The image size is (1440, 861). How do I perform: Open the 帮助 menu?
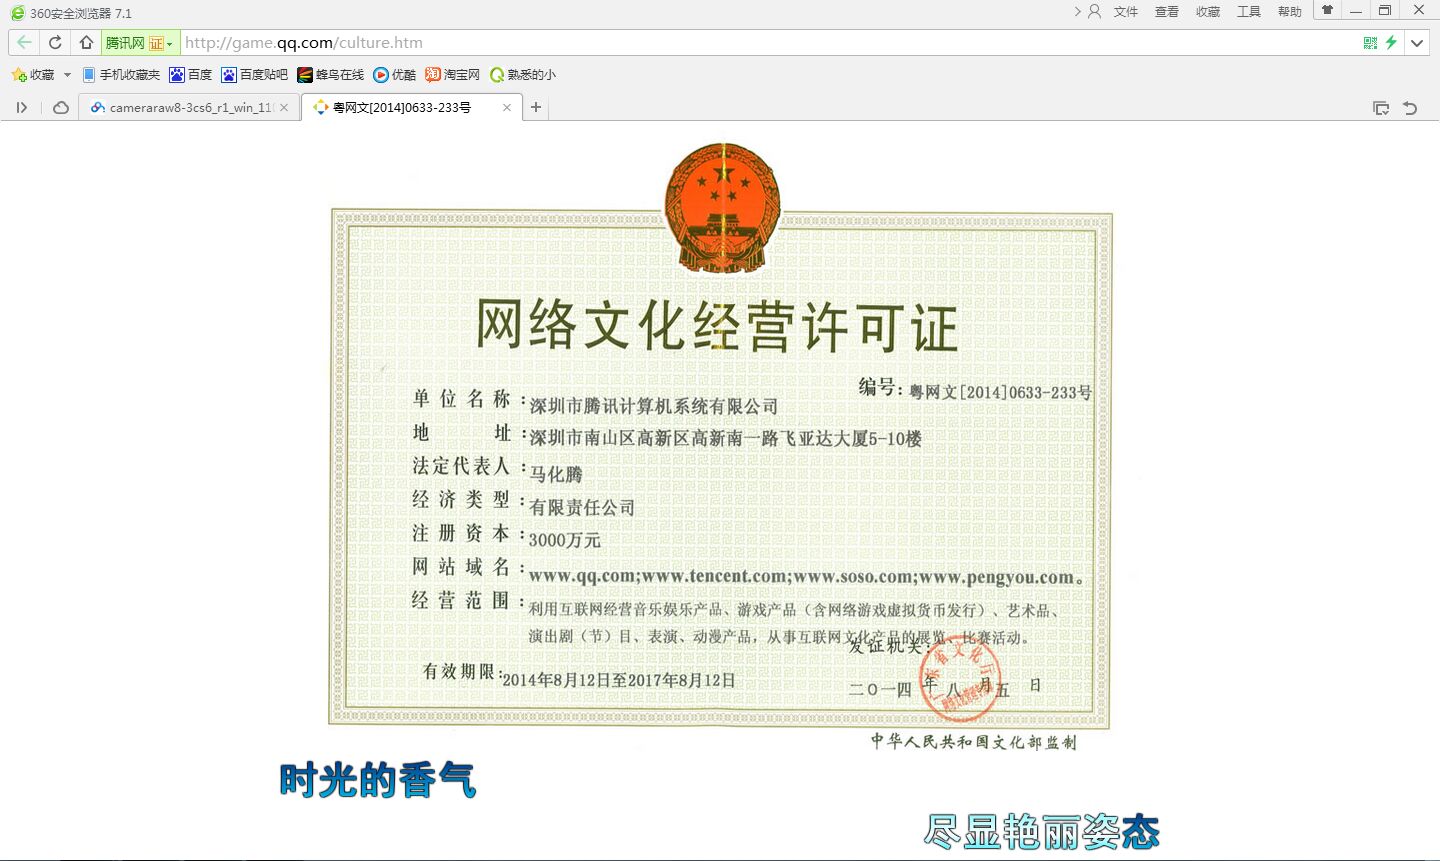tap(1290, 12)
